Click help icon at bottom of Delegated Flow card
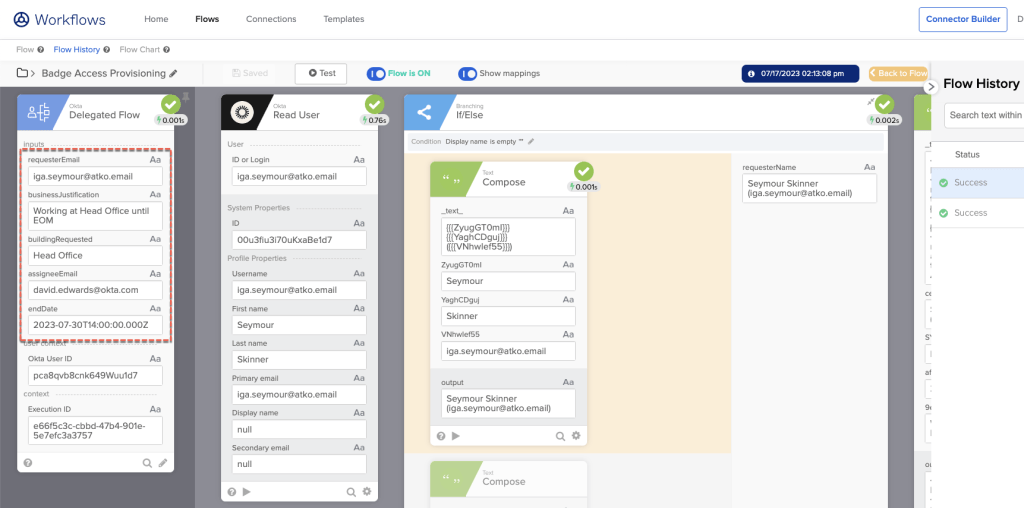Viewport: 1024px width, 508px height. pyautogui.click(x=28, y=463)
